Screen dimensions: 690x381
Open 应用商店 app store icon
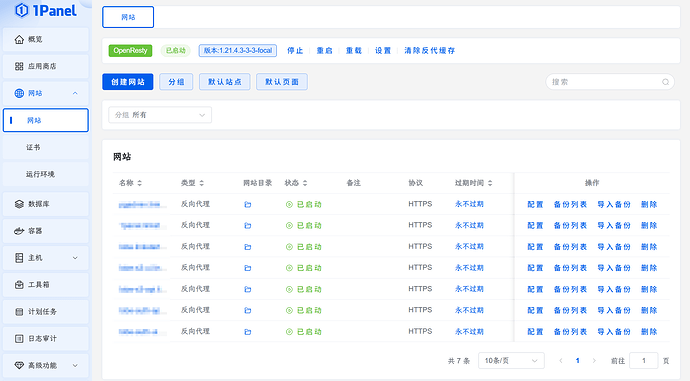click(x=19, y=66)
